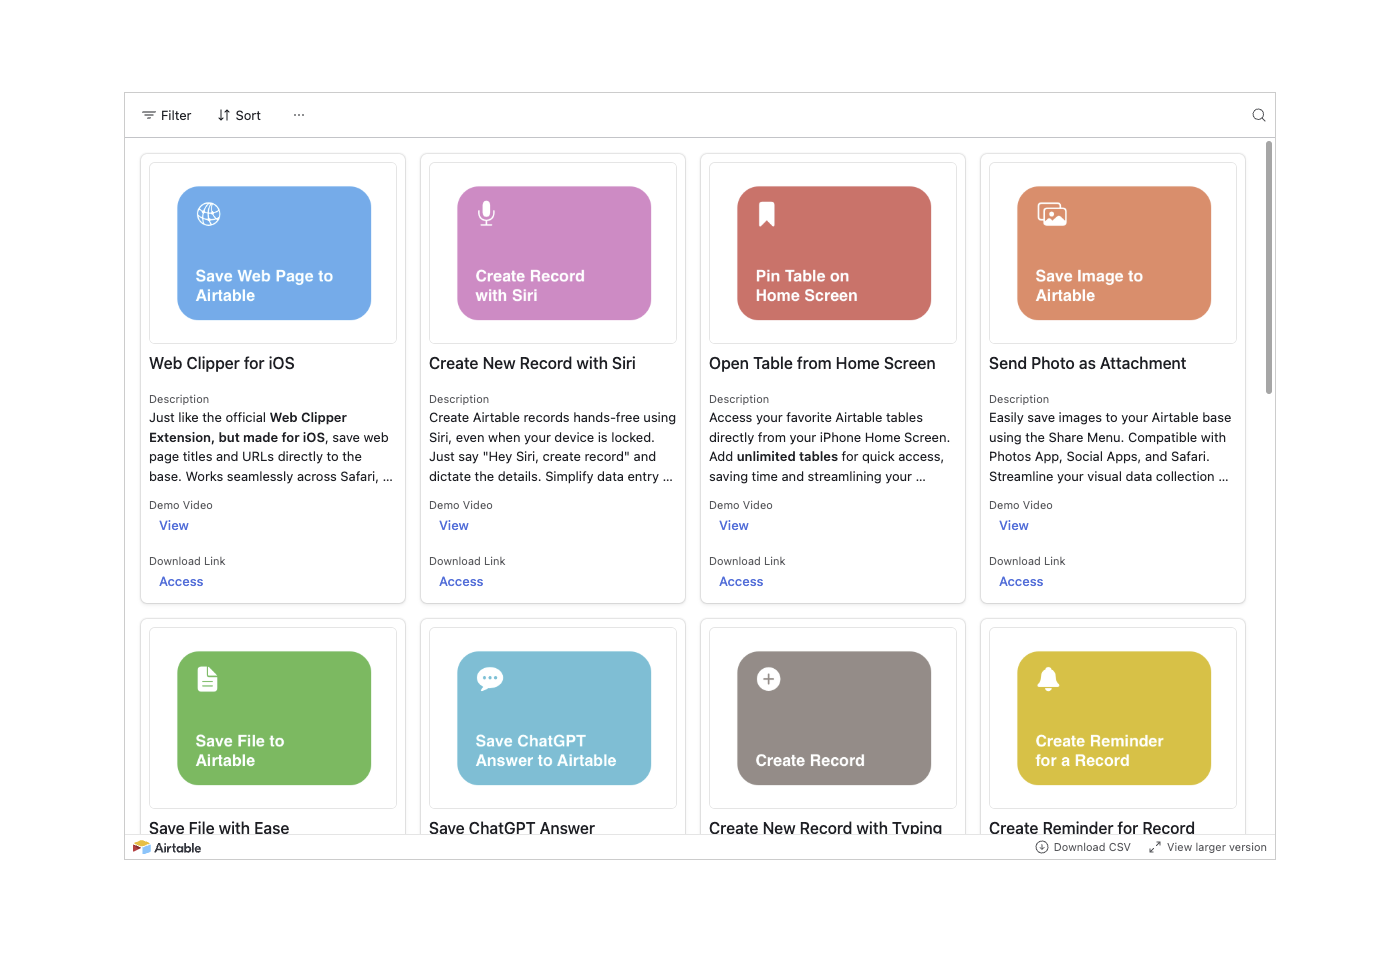Click the Airtable logo in footer

(x=167, y=847)
